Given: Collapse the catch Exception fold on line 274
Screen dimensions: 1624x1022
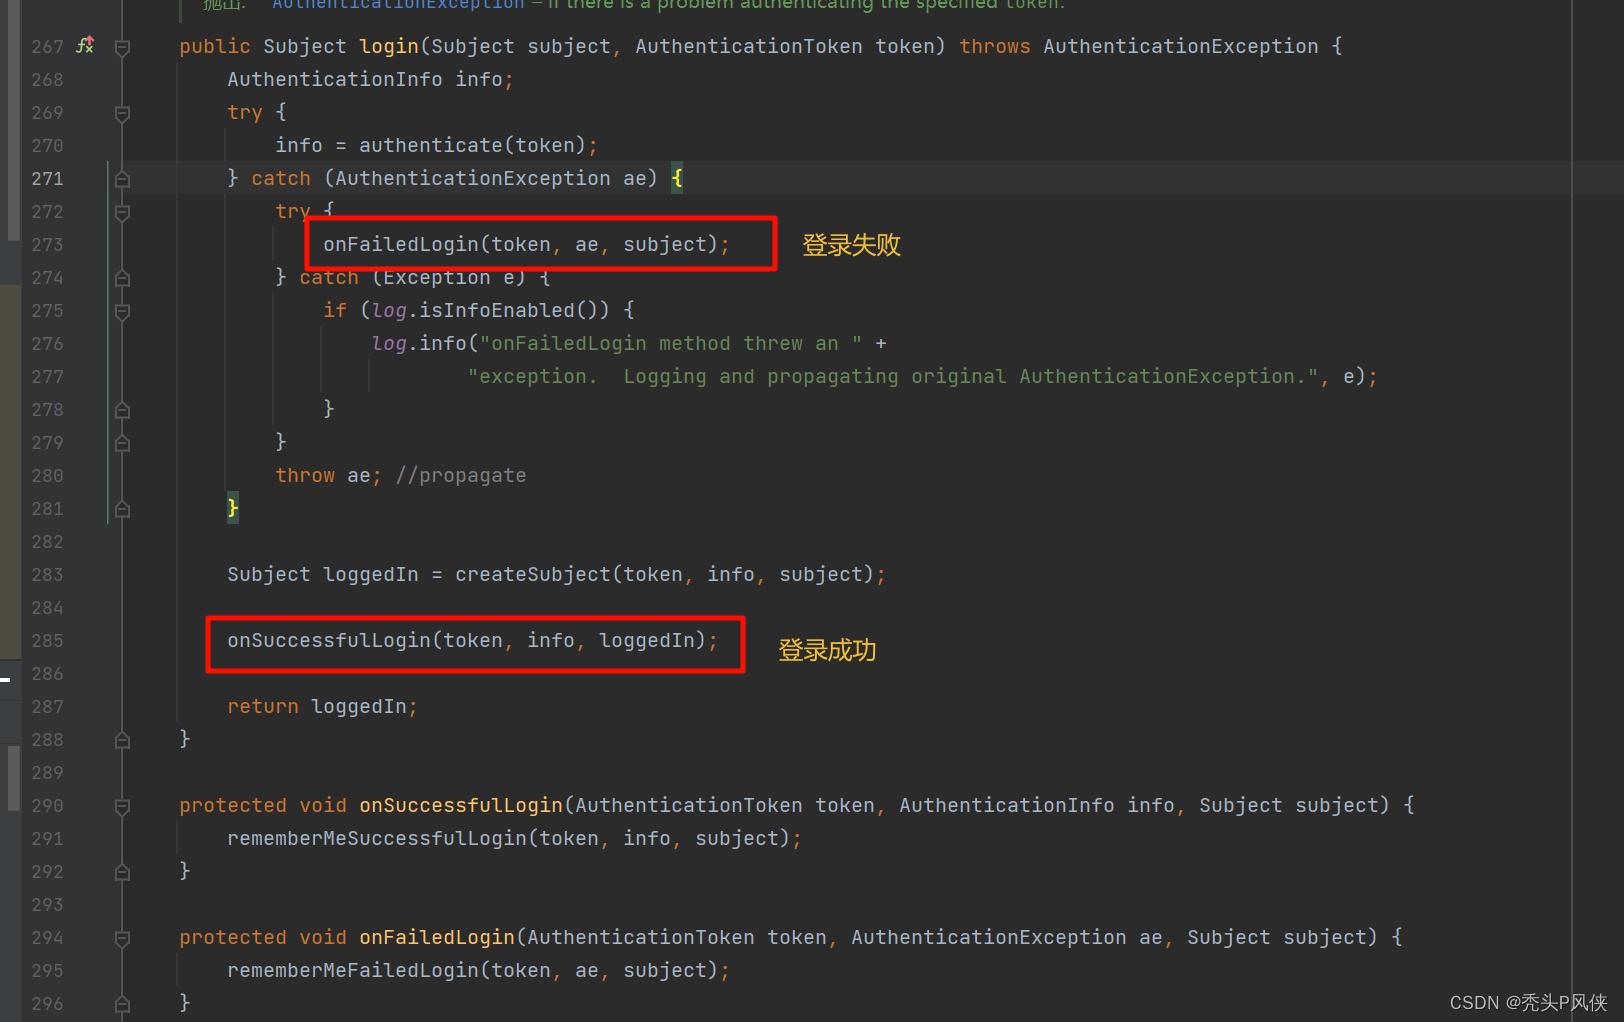Looking at the screenshot, I should (122, 278).
